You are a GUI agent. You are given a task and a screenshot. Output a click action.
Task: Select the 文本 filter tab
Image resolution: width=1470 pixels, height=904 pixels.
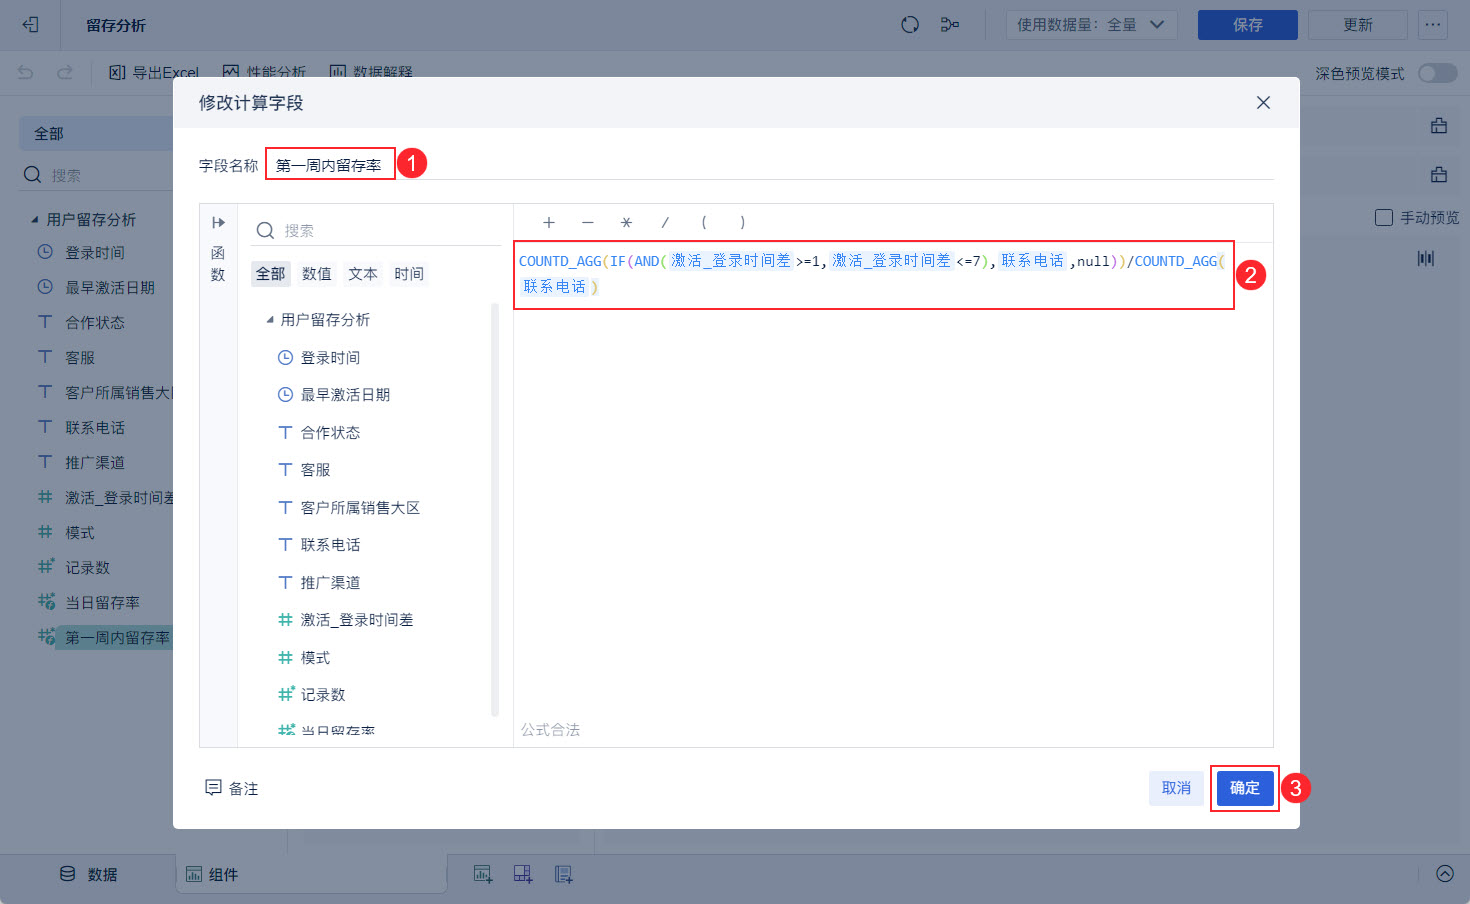coord(363,274)
